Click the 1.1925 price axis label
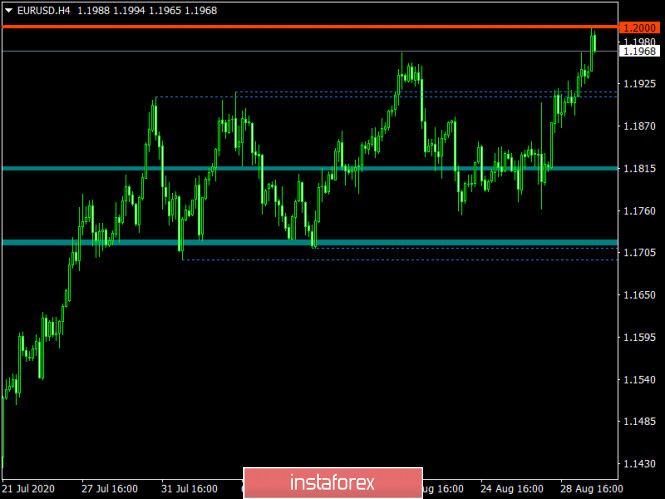The width and height of the screenshot is (665, 499). [638, 84]
